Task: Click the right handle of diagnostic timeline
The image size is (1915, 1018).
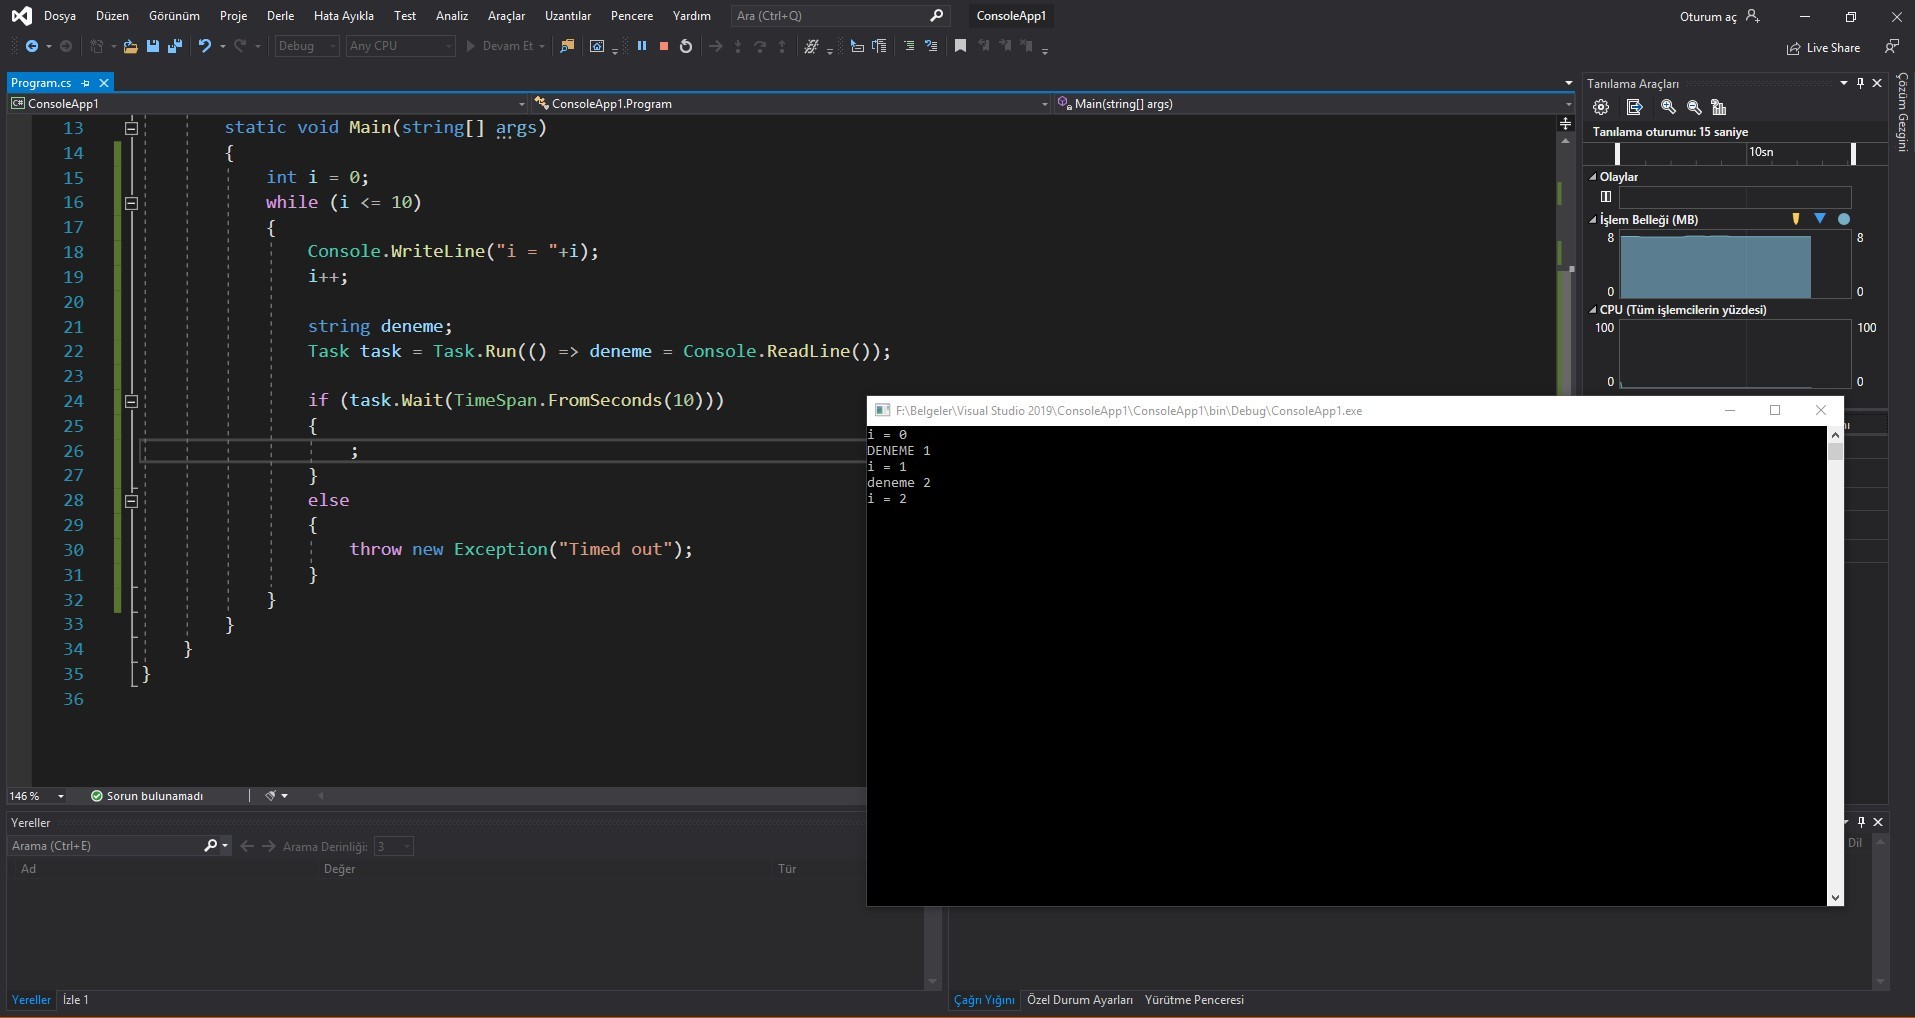Action: pyautogui.click(x=1853, y=153)
